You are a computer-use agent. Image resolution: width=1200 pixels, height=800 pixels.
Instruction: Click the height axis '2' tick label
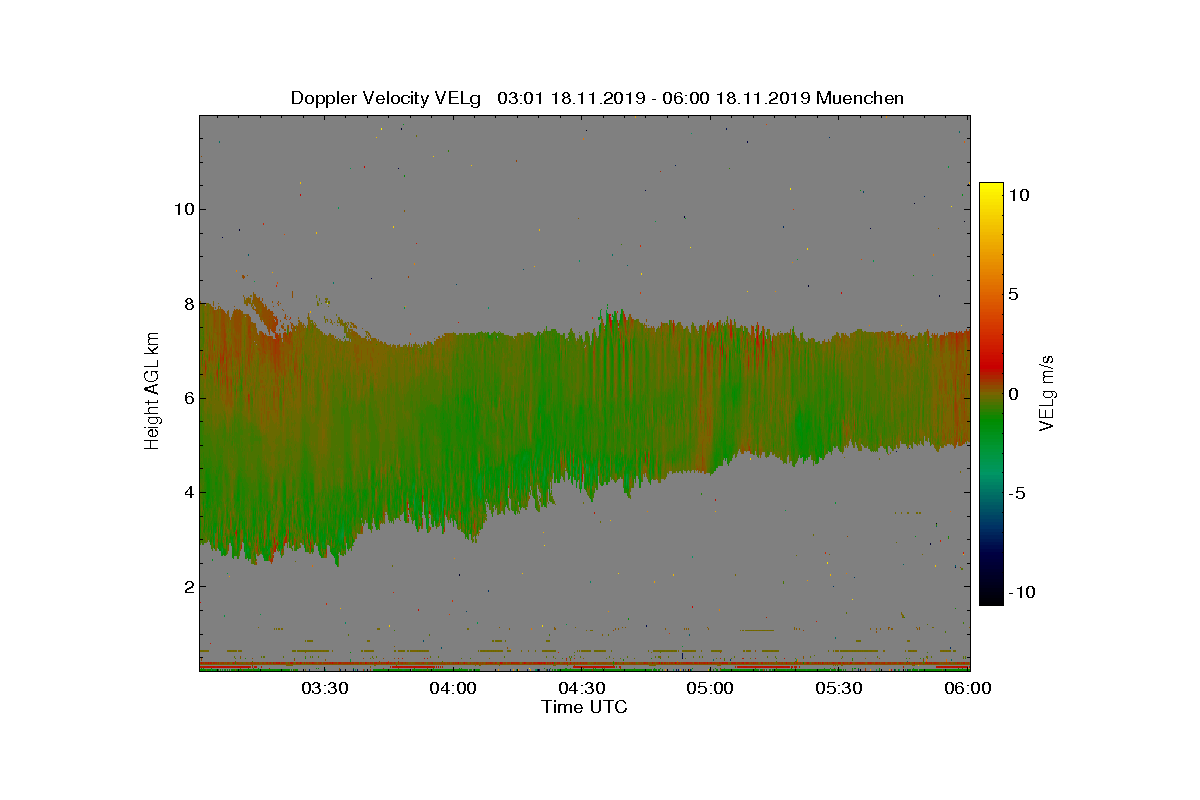[188, 586]
